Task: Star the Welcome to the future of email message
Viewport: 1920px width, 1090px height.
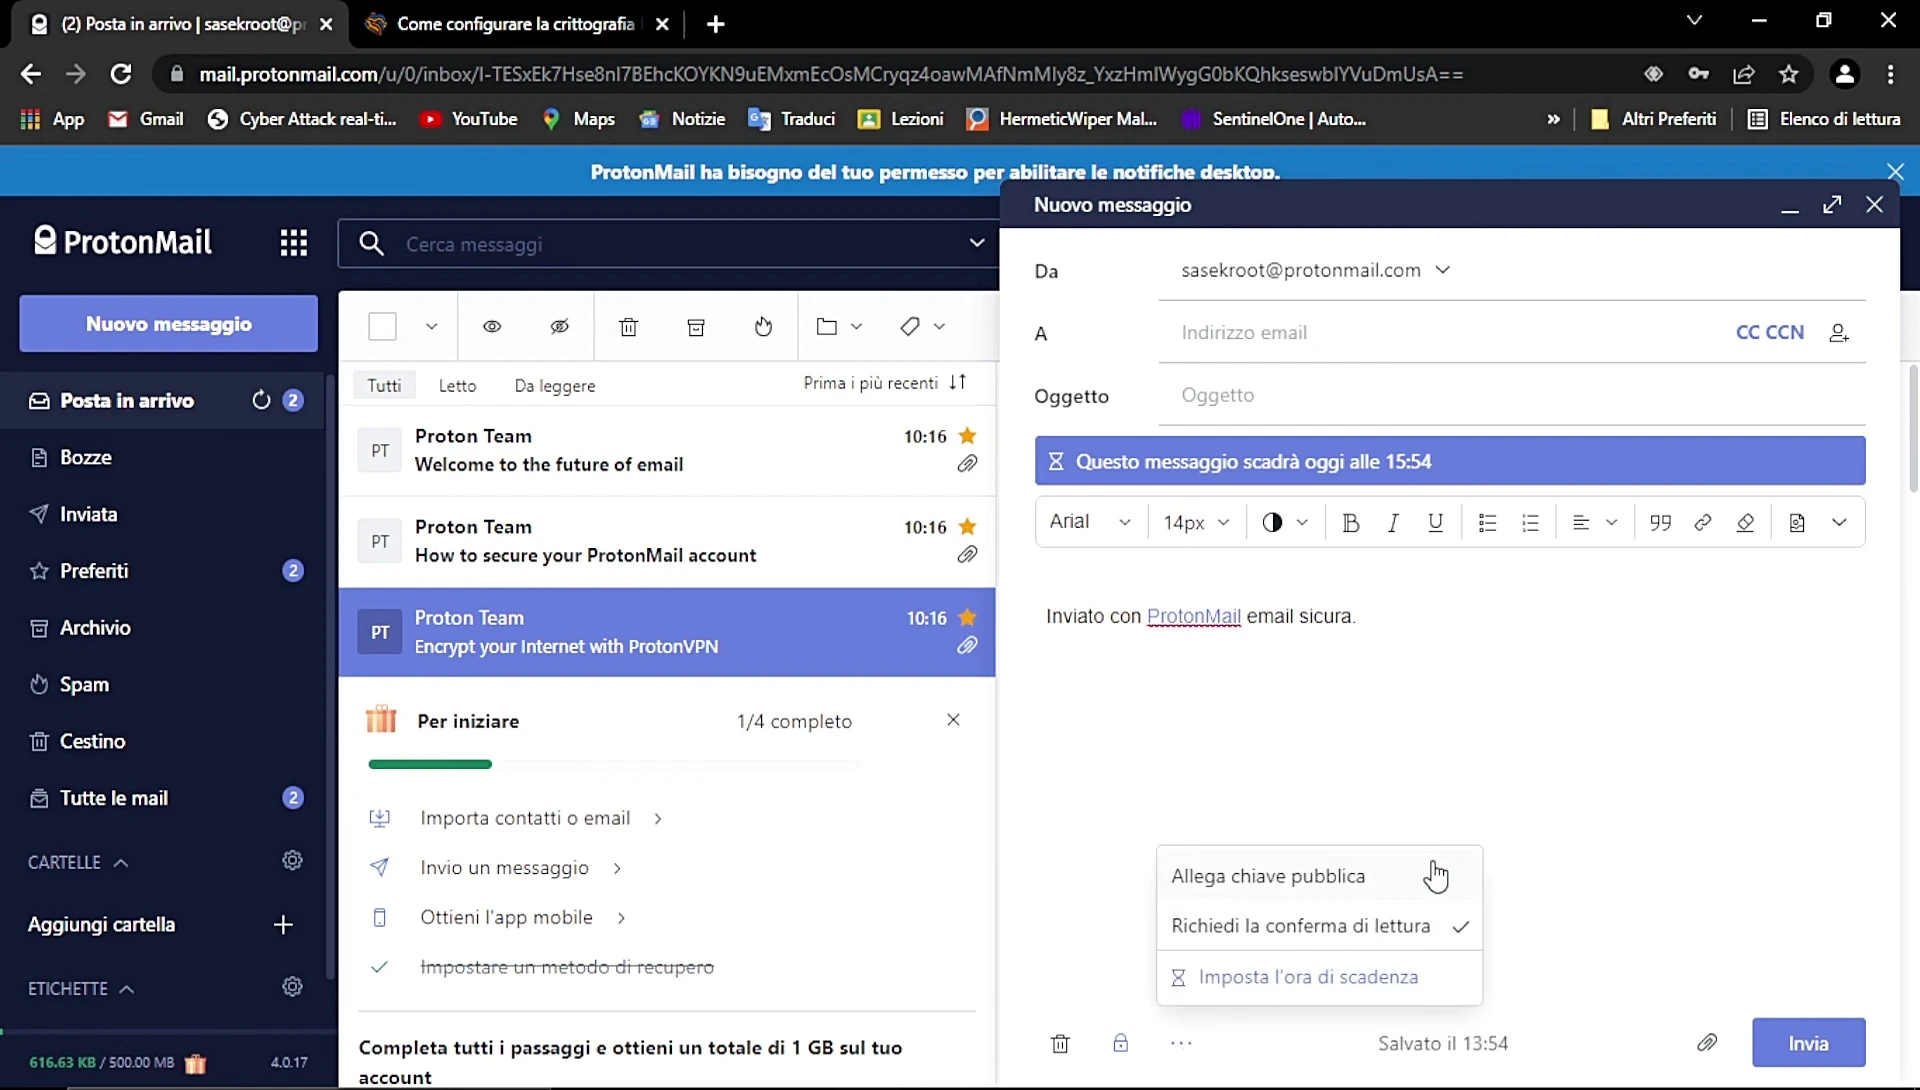Action: coord(966,436)
